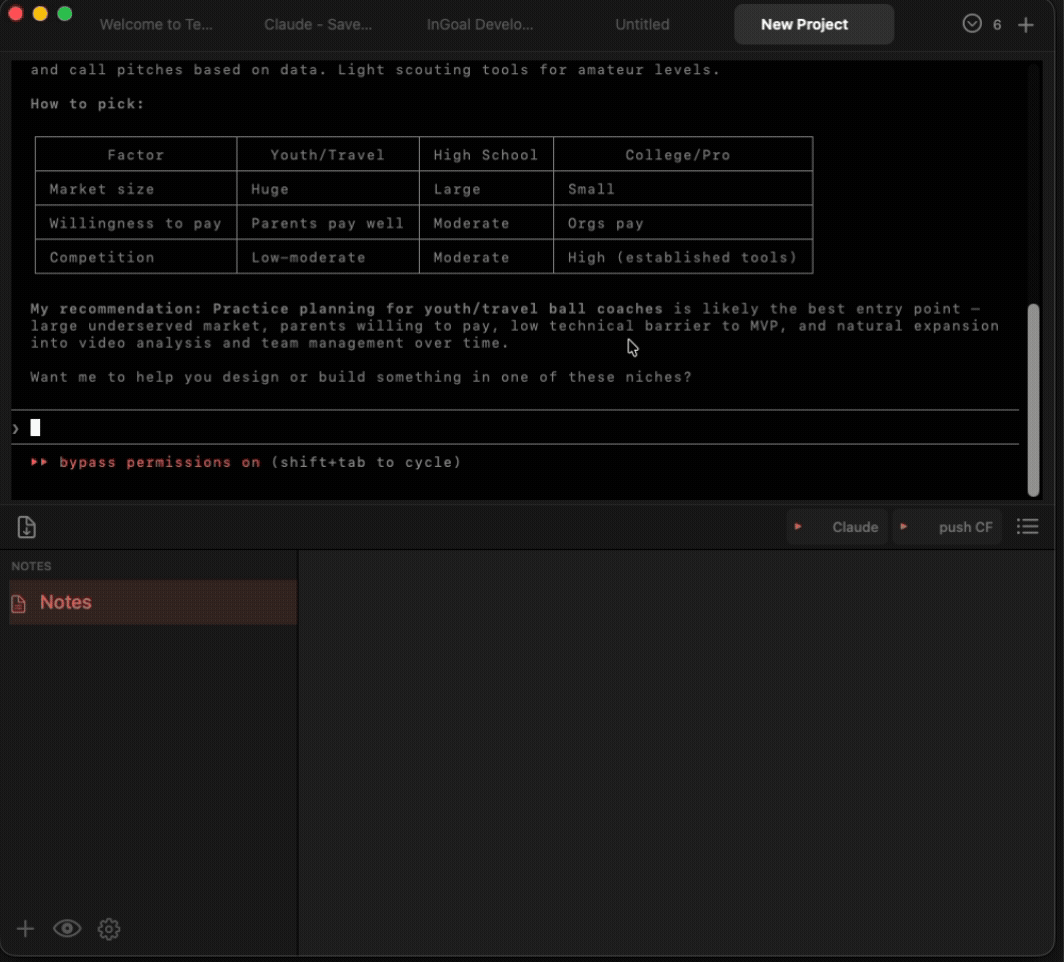This screenshot has height=962, width=1064.
Task: Add a new note with bottom plus icon
Action: point(25,928)
